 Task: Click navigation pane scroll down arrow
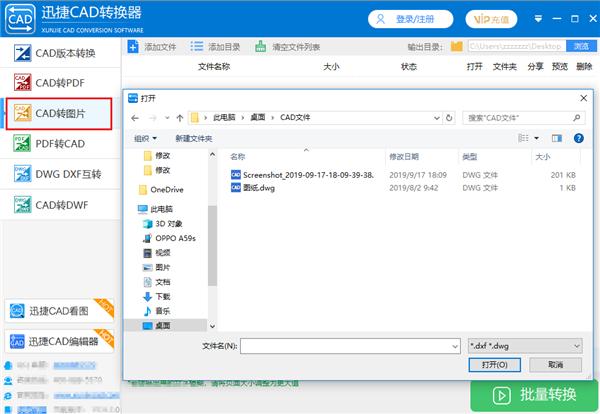[x=212, y=326]
